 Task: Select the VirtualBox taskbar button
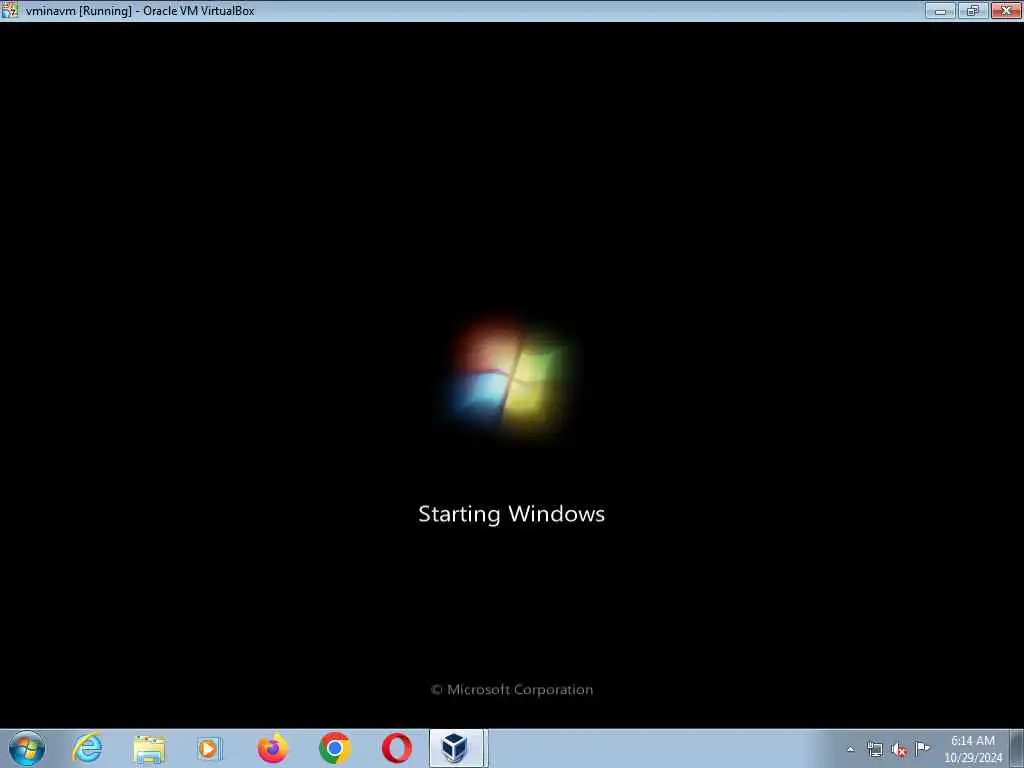click(x=458, y=748)
